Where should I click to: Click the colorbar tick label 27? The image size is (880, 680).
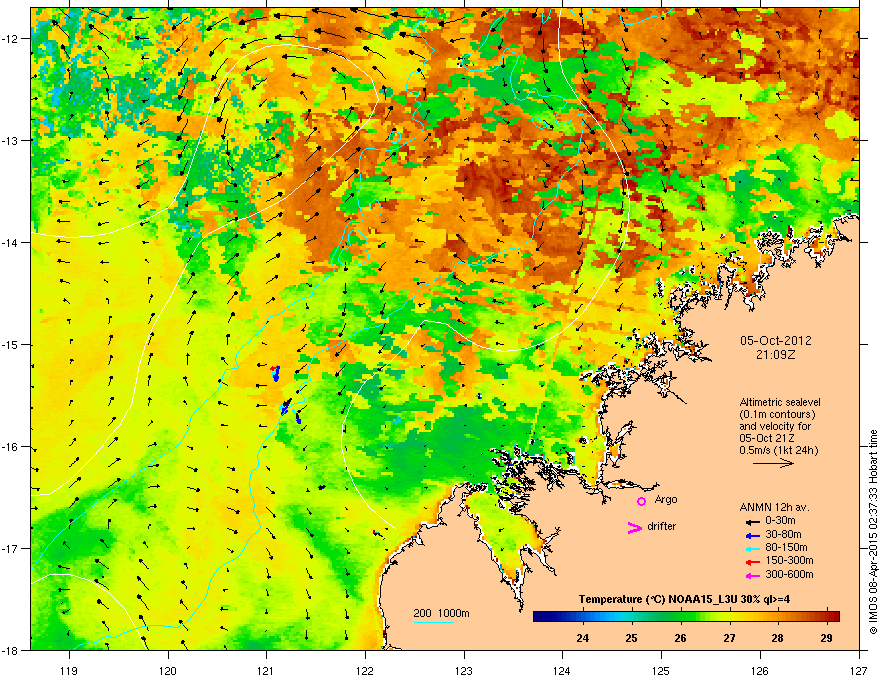tap(729, 638)
